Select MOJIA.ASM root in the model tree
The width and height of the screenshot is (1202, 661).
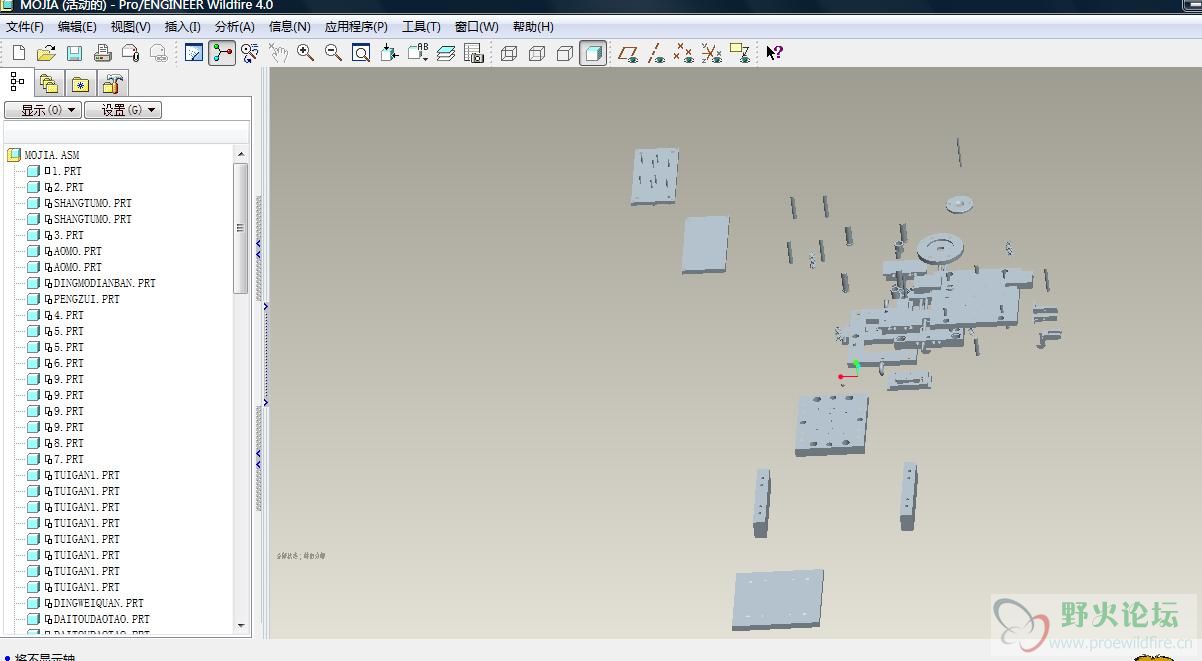click(x=52, y=155)
